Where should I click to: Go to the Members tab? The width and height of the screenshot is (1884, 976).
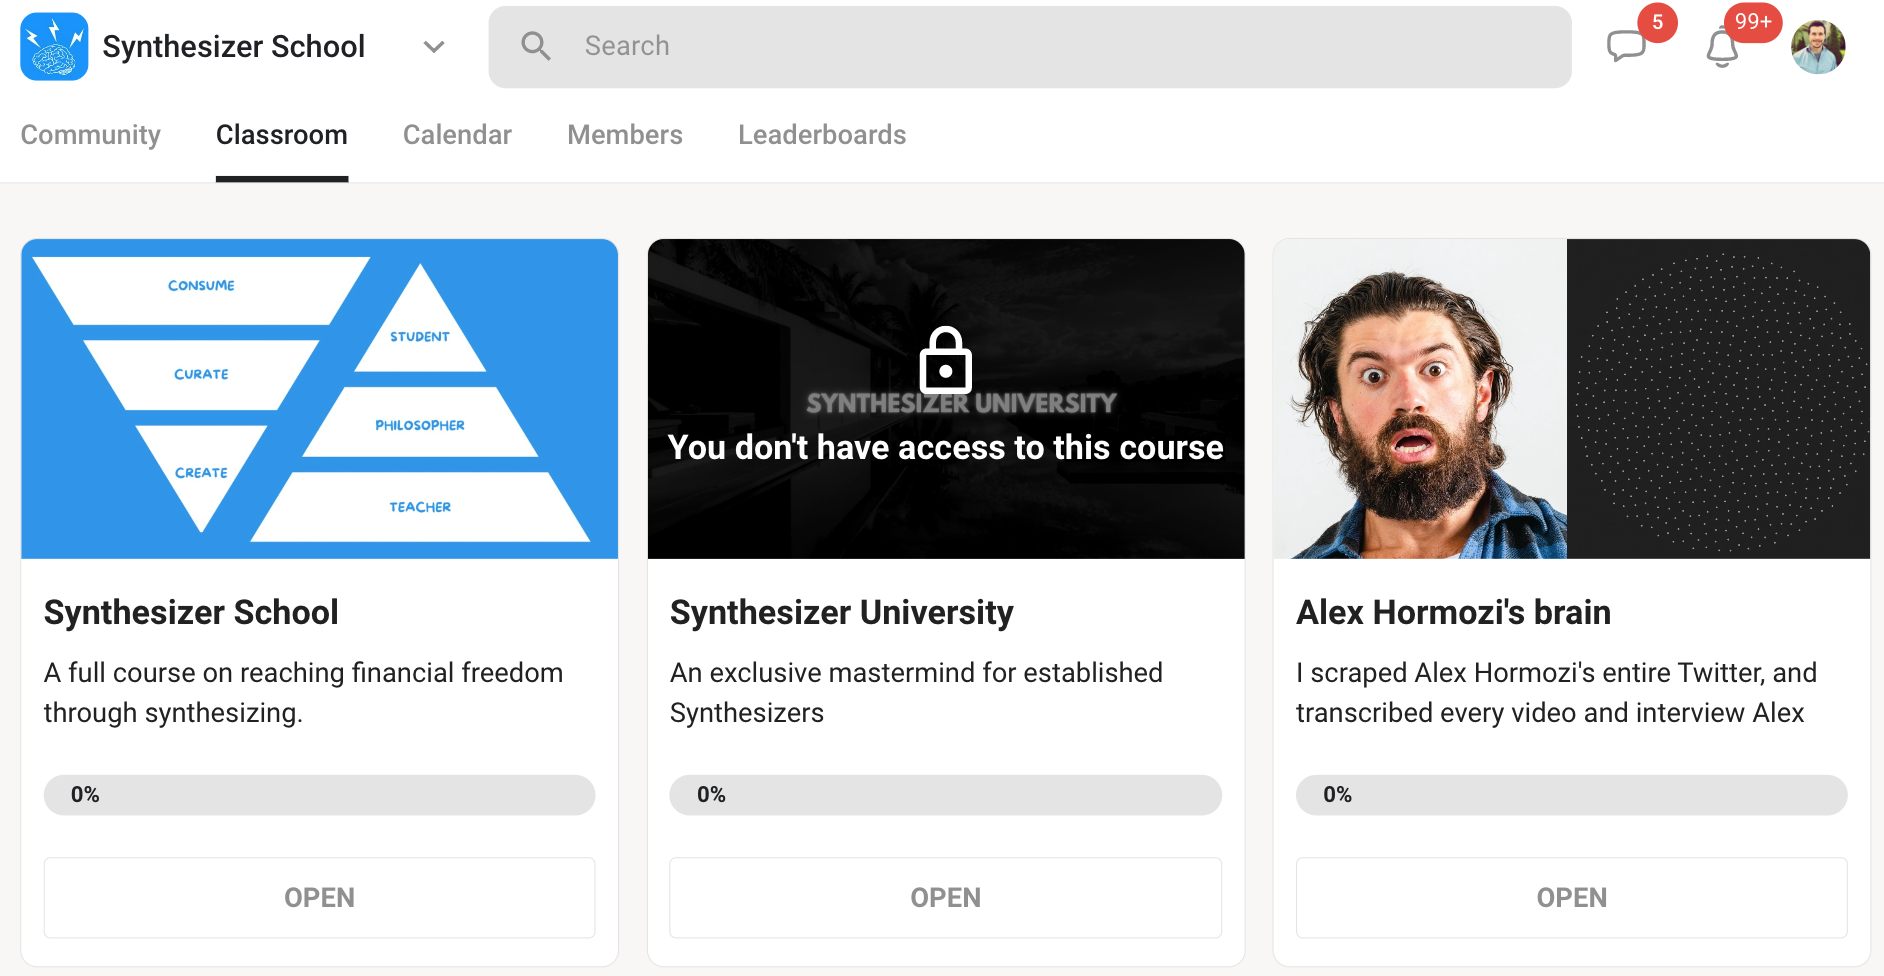[x=624, y=134]
